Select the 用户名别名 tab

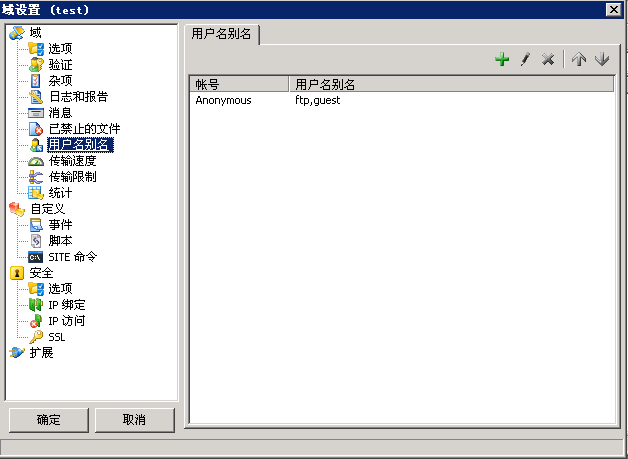point(221,34)
